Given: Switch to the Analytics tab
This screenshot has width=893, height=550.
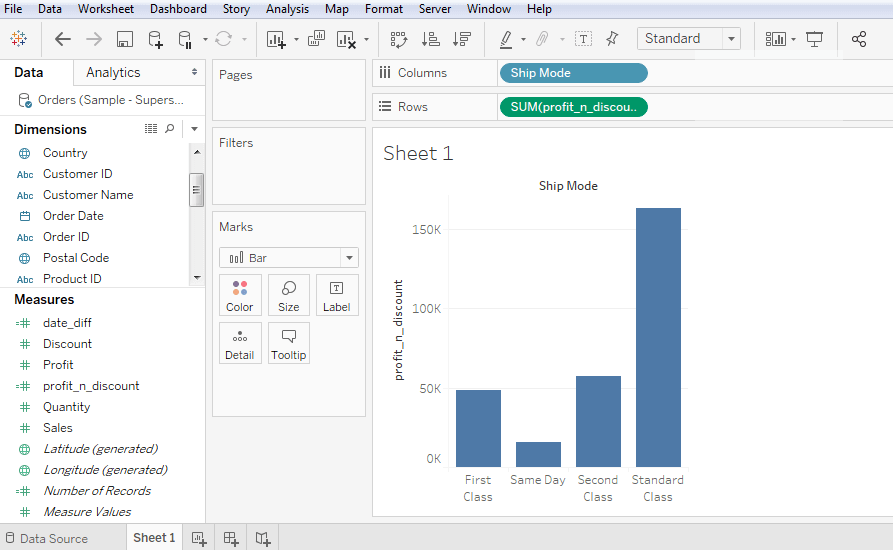Looking at the screenshot, I should [x=113, y=72].
